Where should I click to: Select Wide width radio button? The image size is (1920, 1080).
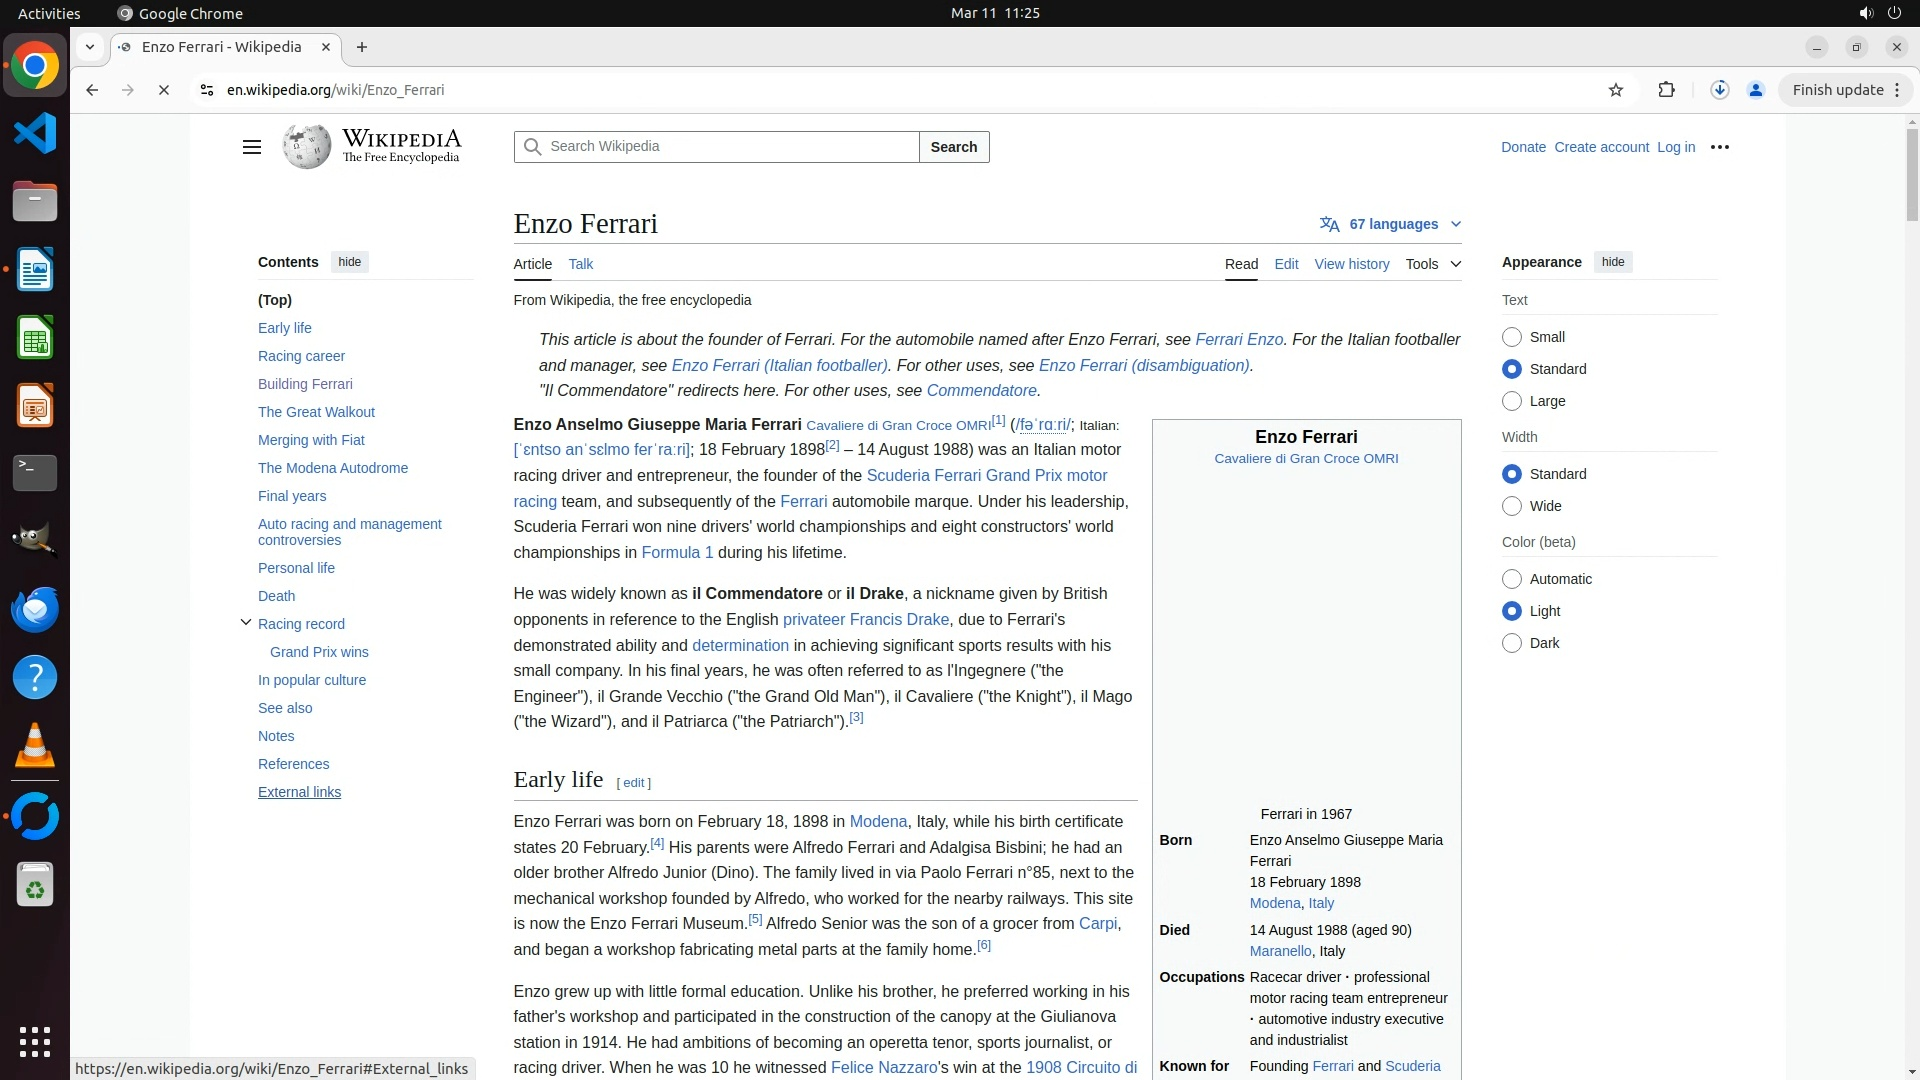pyautogui.click(x=1511, y=506)
